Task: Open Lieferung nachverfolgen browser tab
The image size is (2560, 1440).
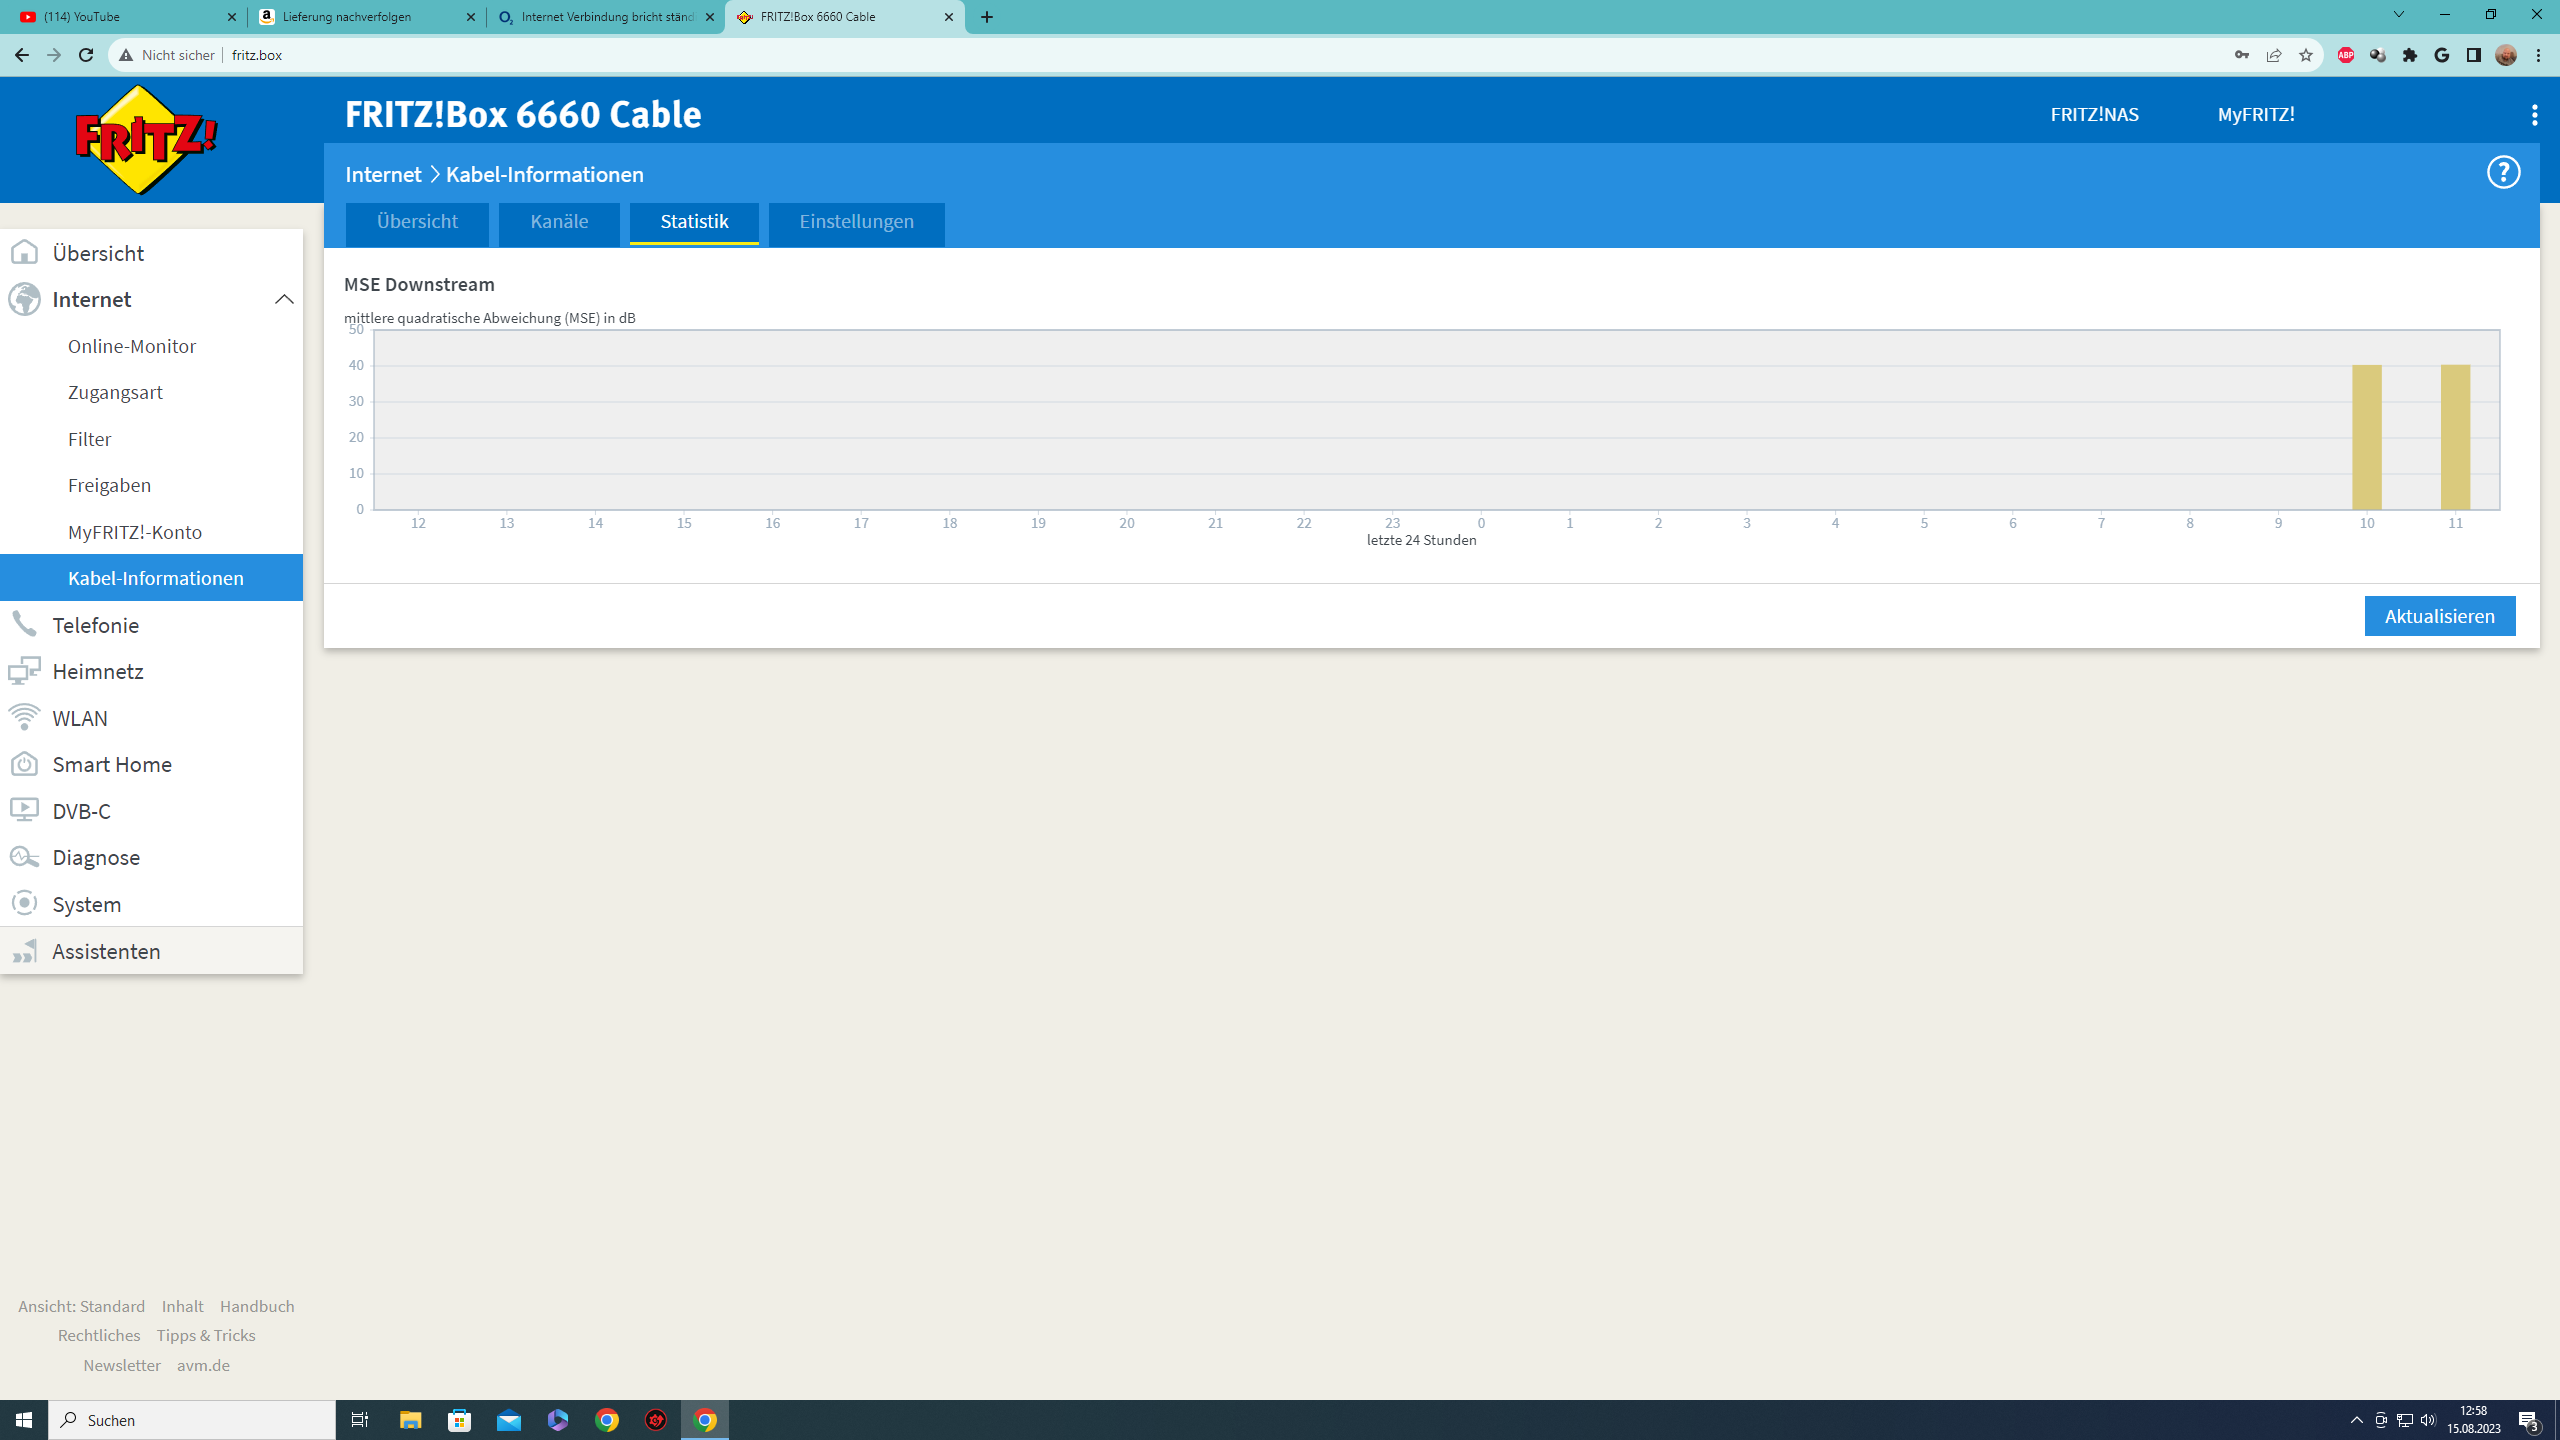Action: tap(367, 17)
